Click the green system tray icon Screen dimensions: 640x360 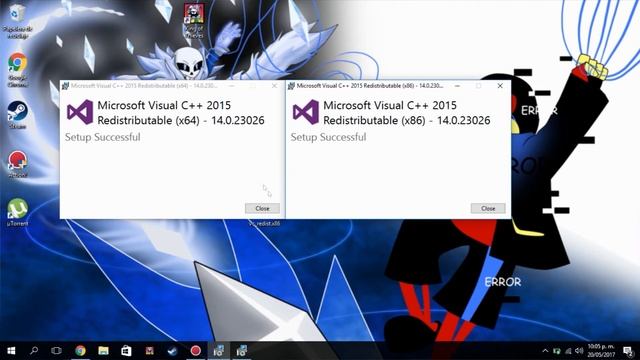557,351
